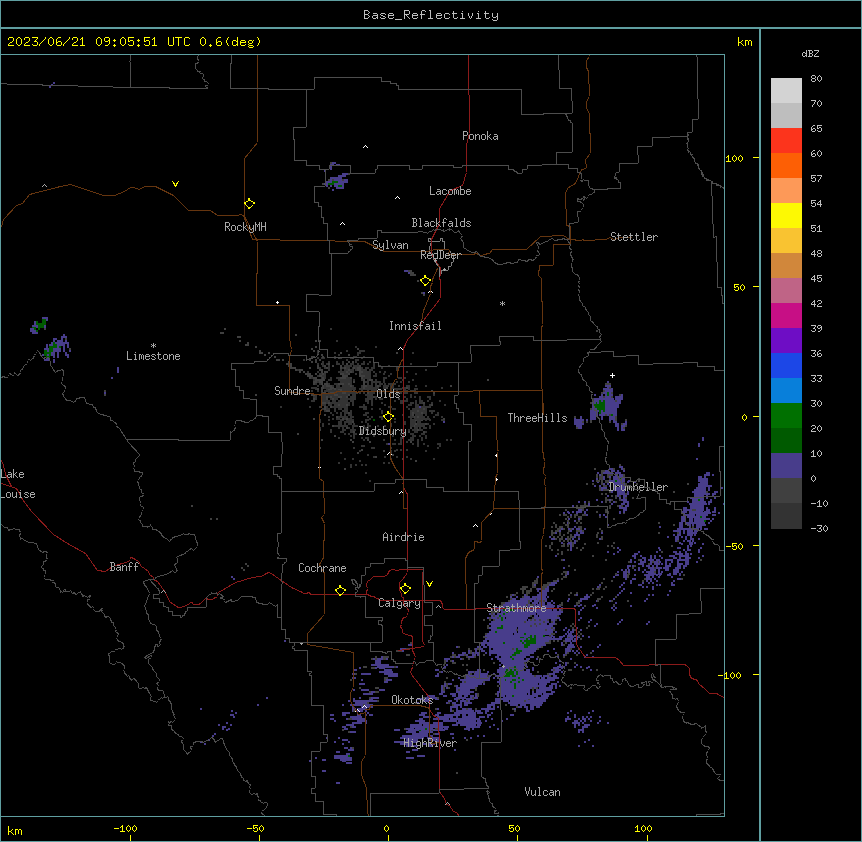The image size is (862, 842).
Task: Click the yellow V marker east of Calgary
Action: [429, 584]
